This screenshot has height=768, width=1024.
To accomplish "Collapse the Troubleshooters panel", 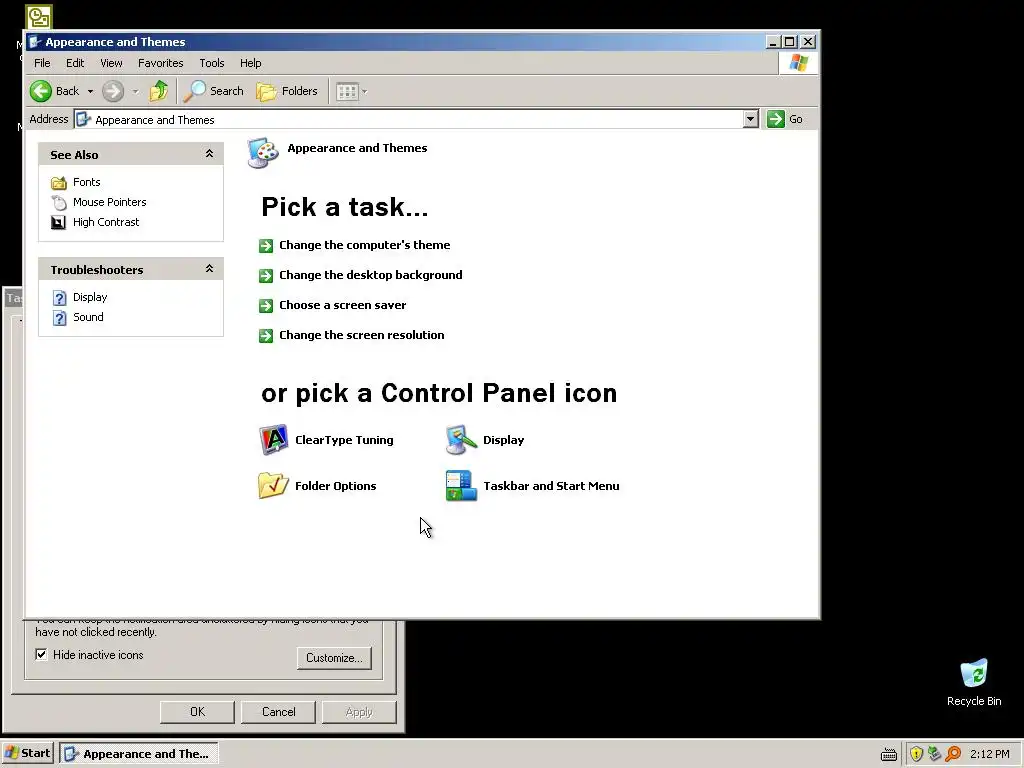I will coord(209,268).
